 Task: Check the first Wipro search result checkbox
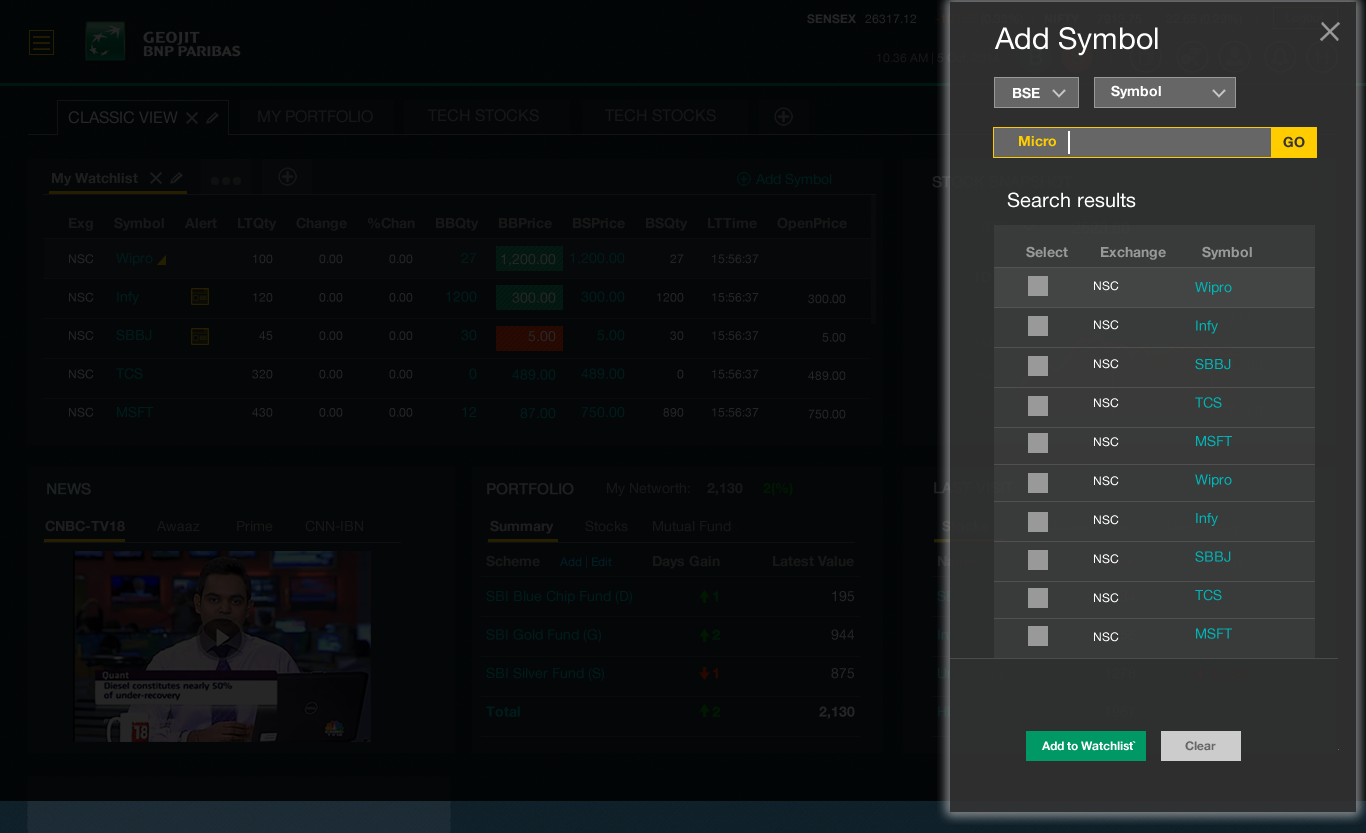pyautogui.click(x=1038, y=287)
